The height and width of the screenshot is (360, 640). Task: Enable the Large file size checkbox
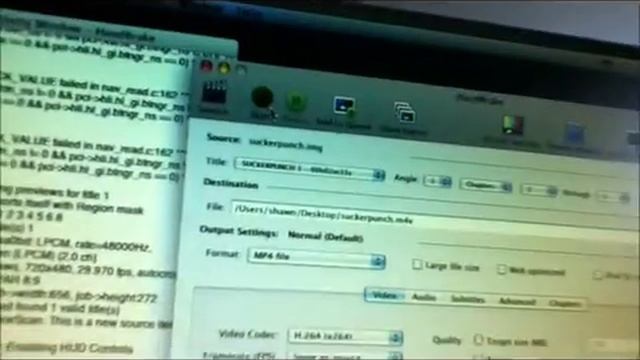[x=417, y=264]
